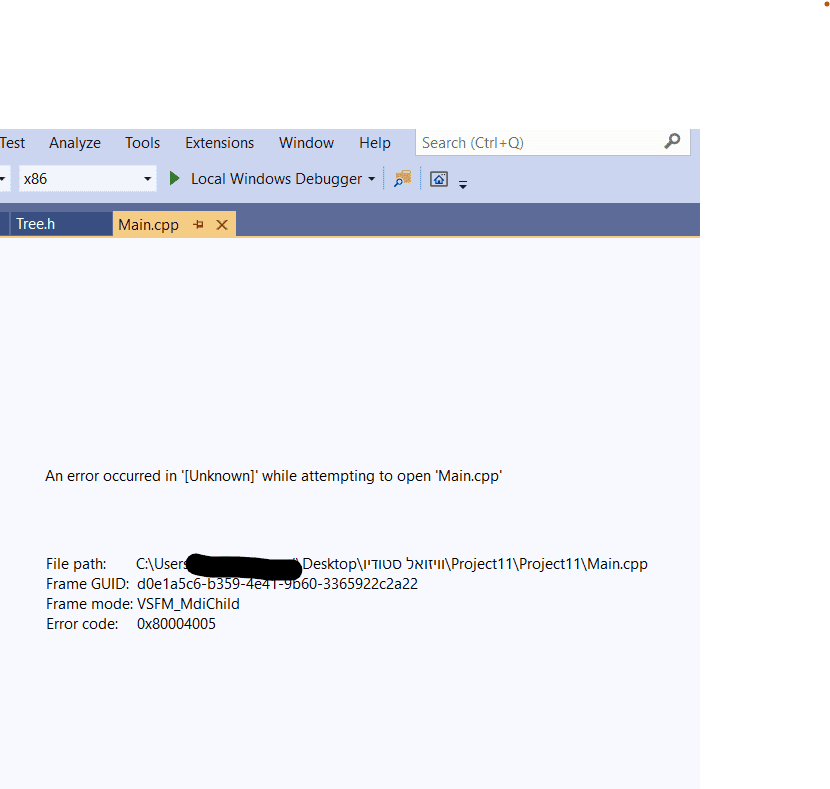Click the File path label
830x789 pixels.
[76, 564]
